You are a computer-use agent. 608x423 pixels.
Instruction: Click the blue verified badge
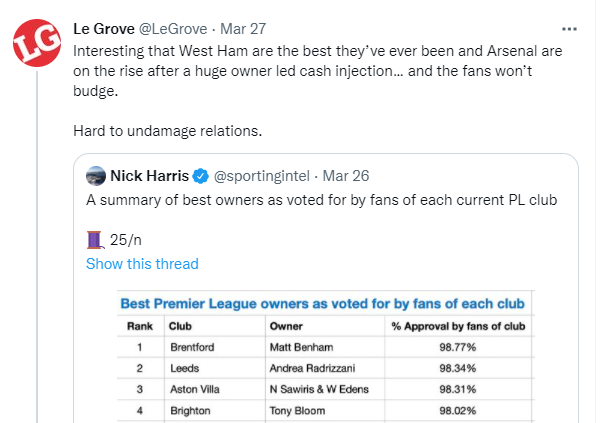(x=200, y=177)
